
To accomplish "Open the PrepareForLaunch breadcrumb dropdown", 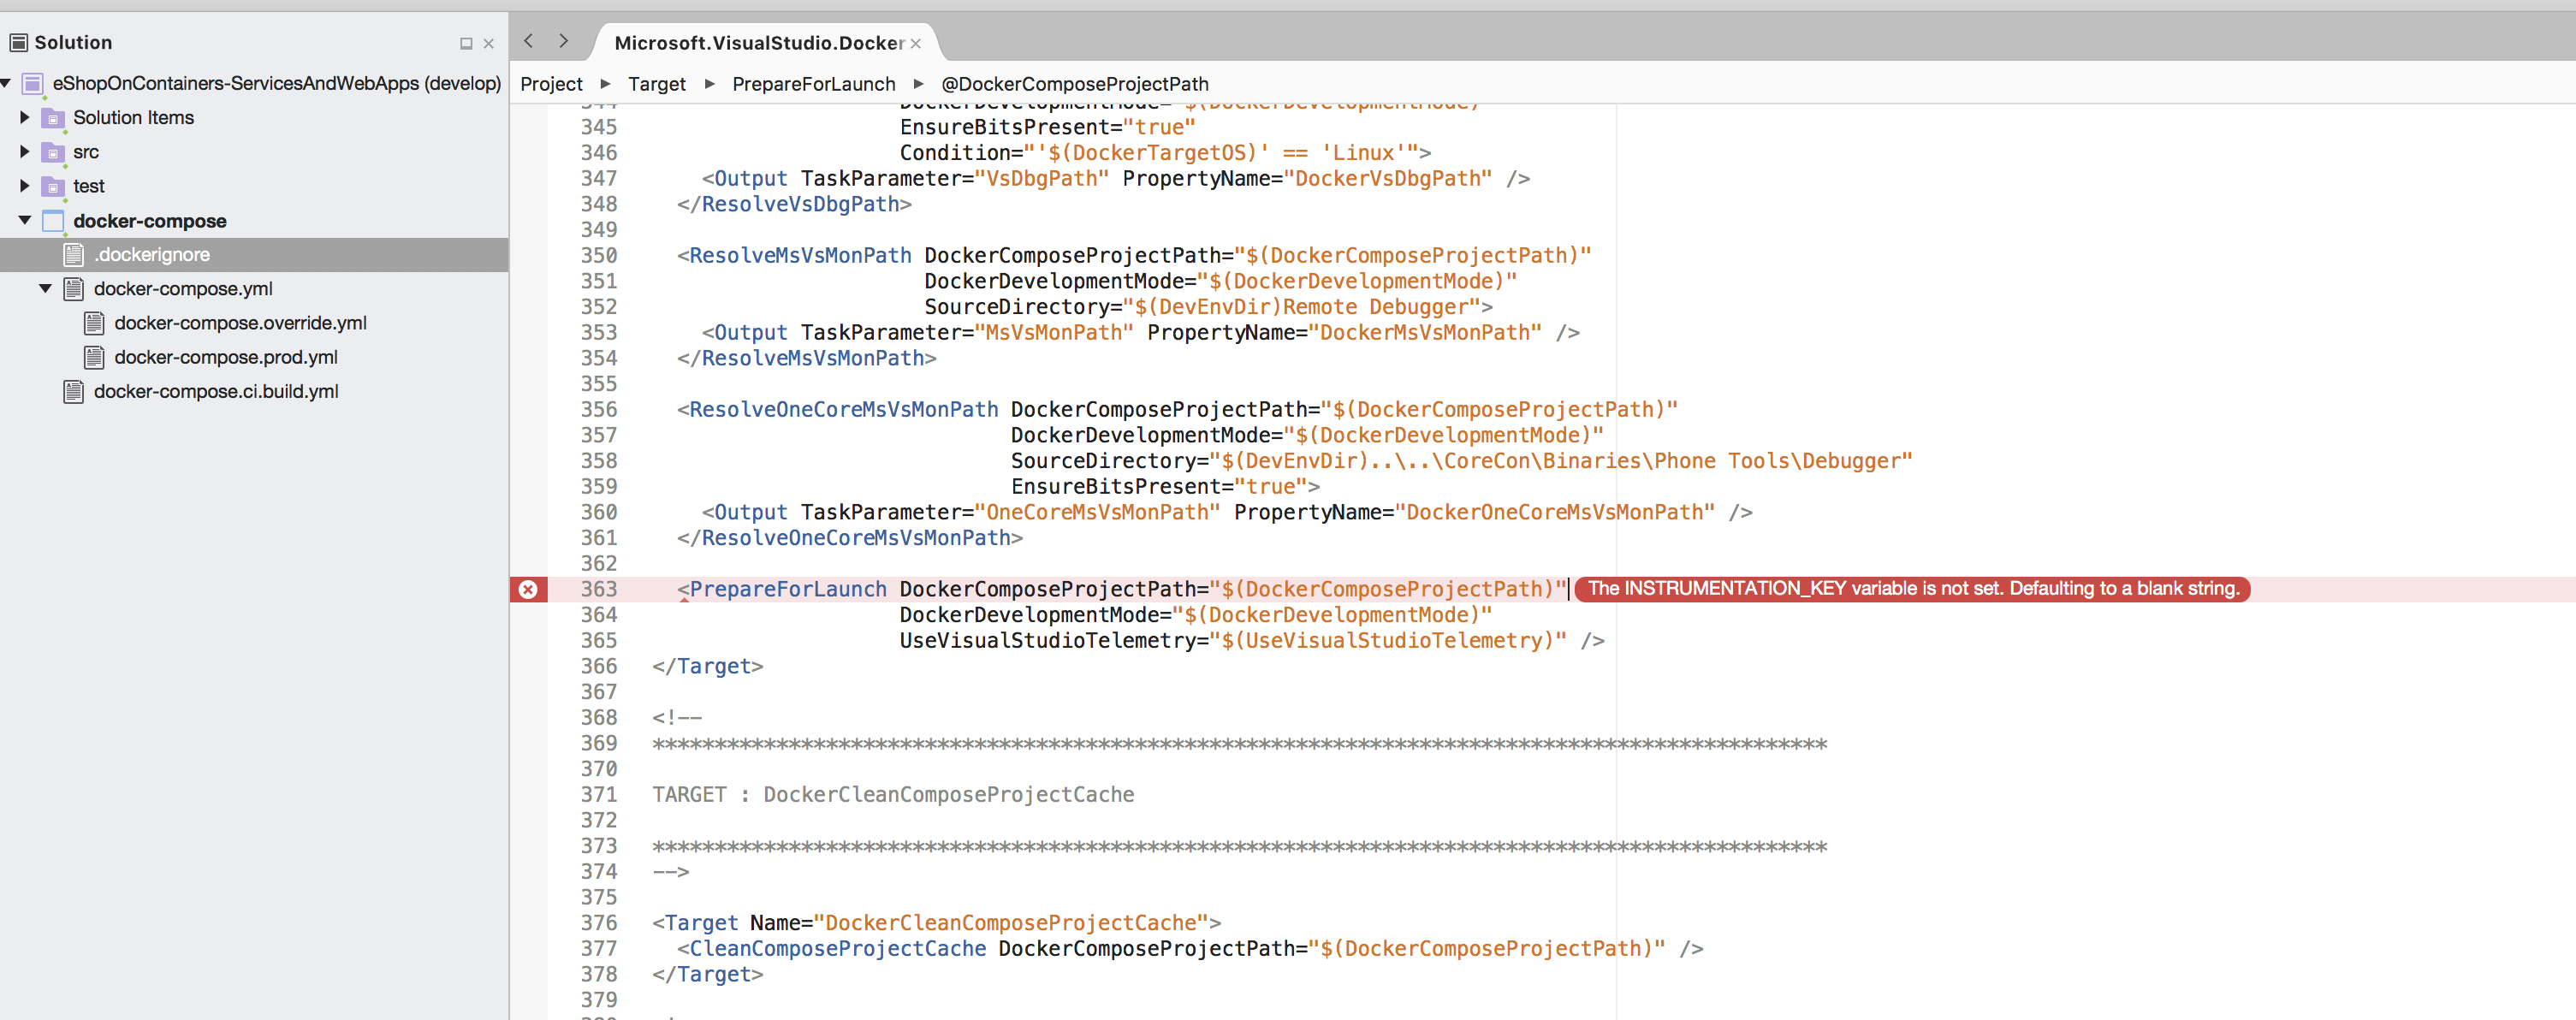I will pos(814,84).
